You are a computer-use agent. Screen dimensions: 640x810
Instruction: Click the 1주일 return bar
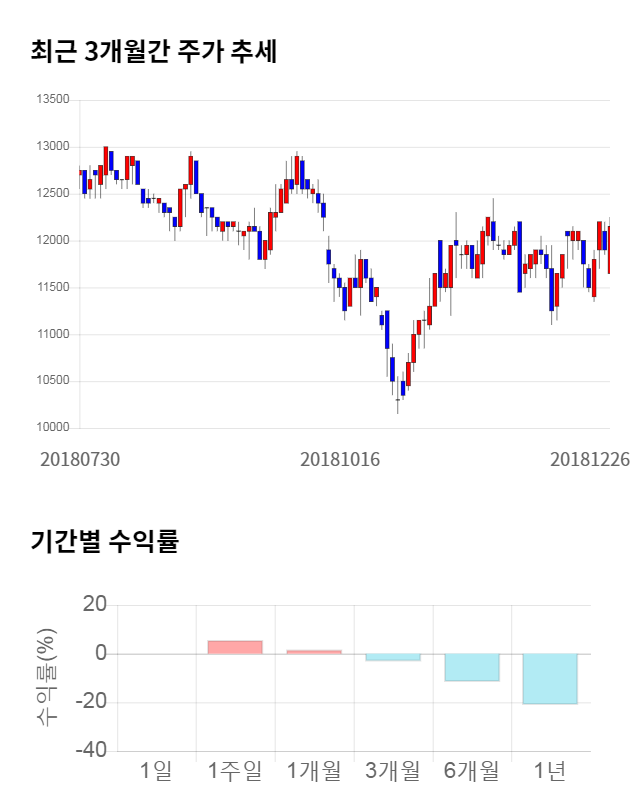coord(235,647)
